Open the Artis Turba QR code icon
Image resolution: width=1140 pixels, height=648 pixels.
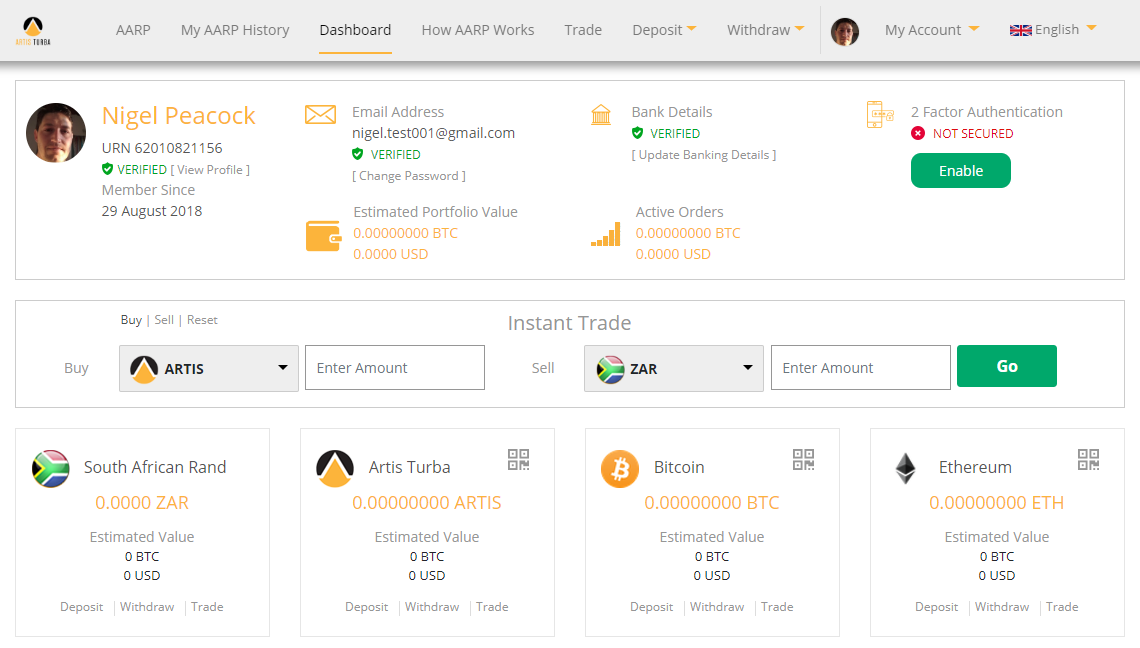pos(518,460)
